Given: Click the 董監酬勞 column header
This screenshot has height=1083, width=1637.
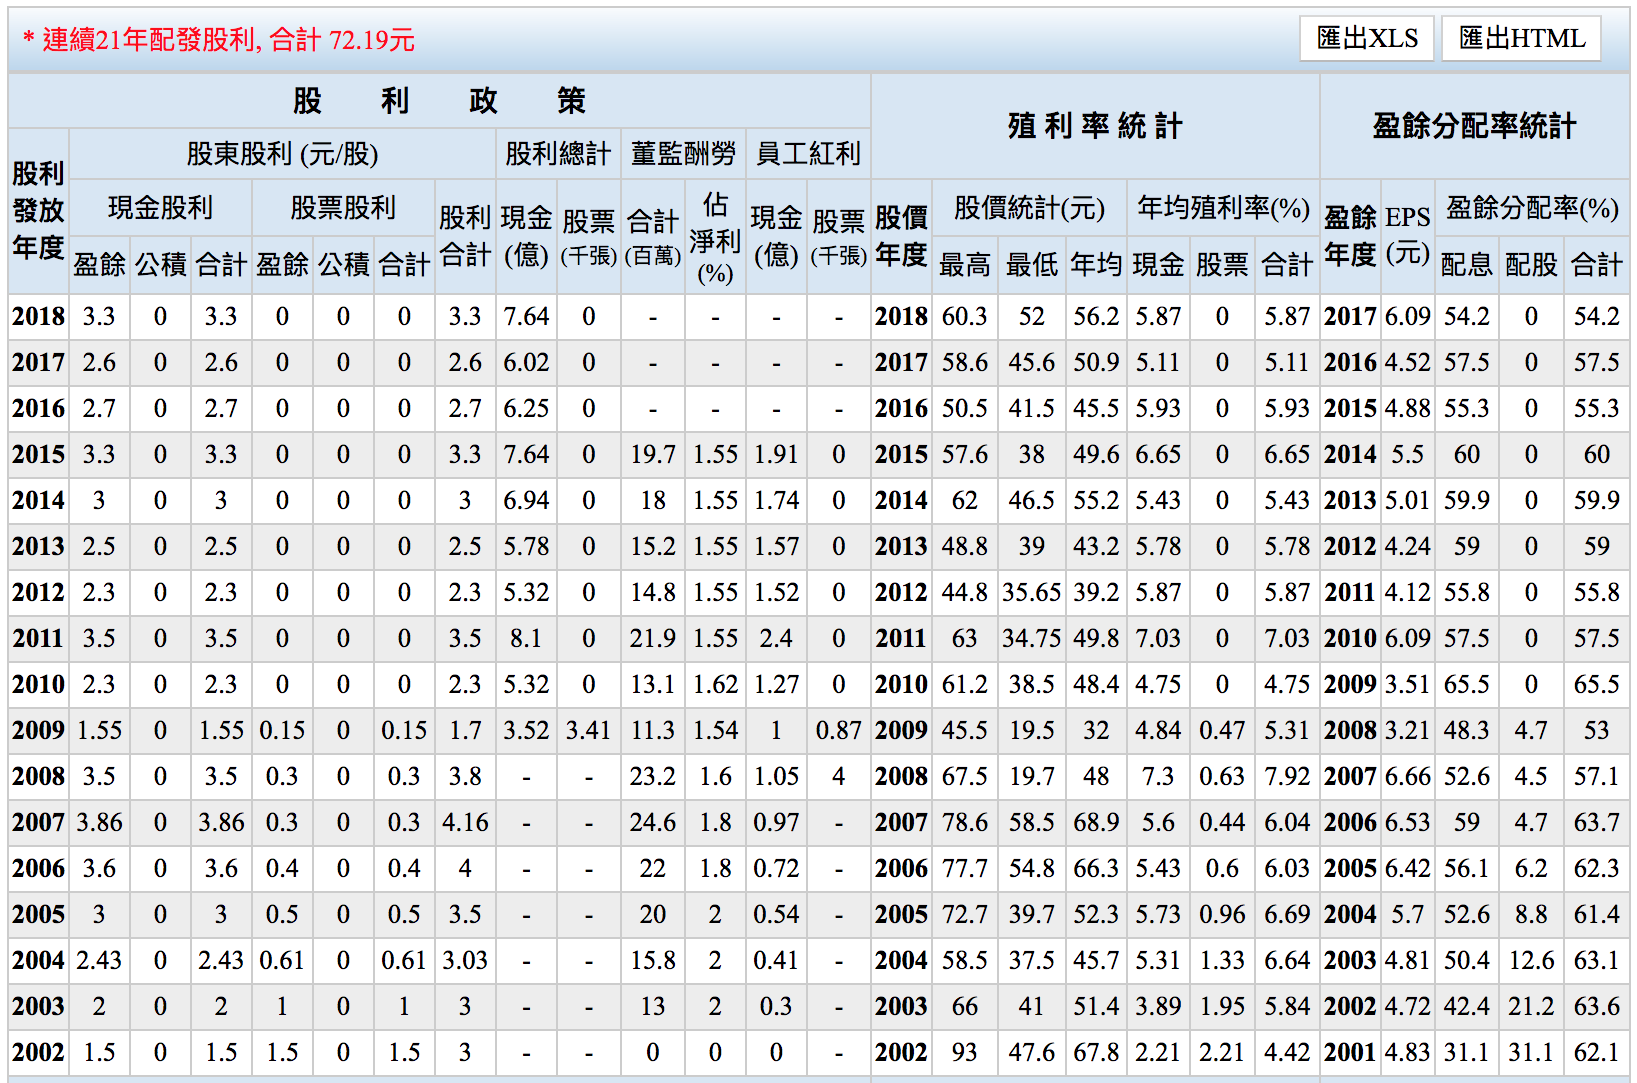Looking at the screenshot, I should (683, 154).
